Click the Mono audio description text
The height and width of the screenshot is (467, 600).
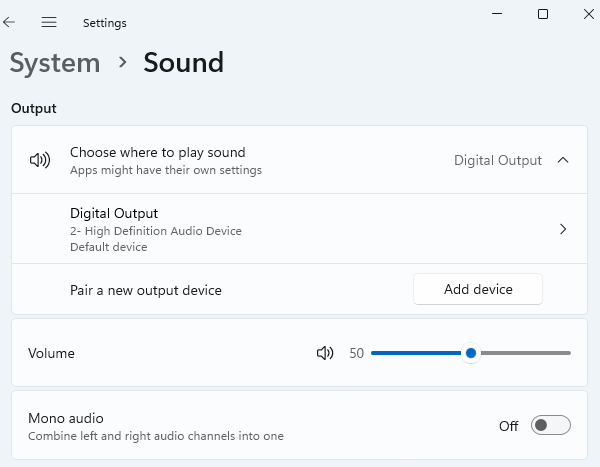(155, 436)
